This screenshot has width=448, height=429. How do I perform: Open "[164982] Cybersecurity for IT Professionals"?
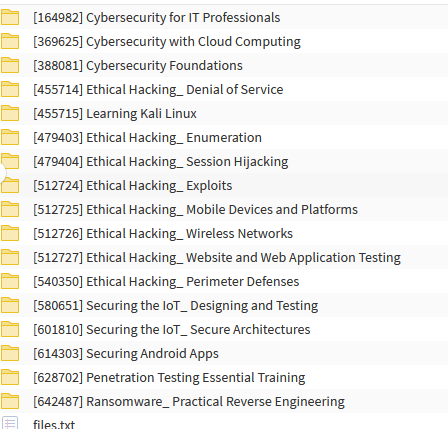tap(157, 18)
